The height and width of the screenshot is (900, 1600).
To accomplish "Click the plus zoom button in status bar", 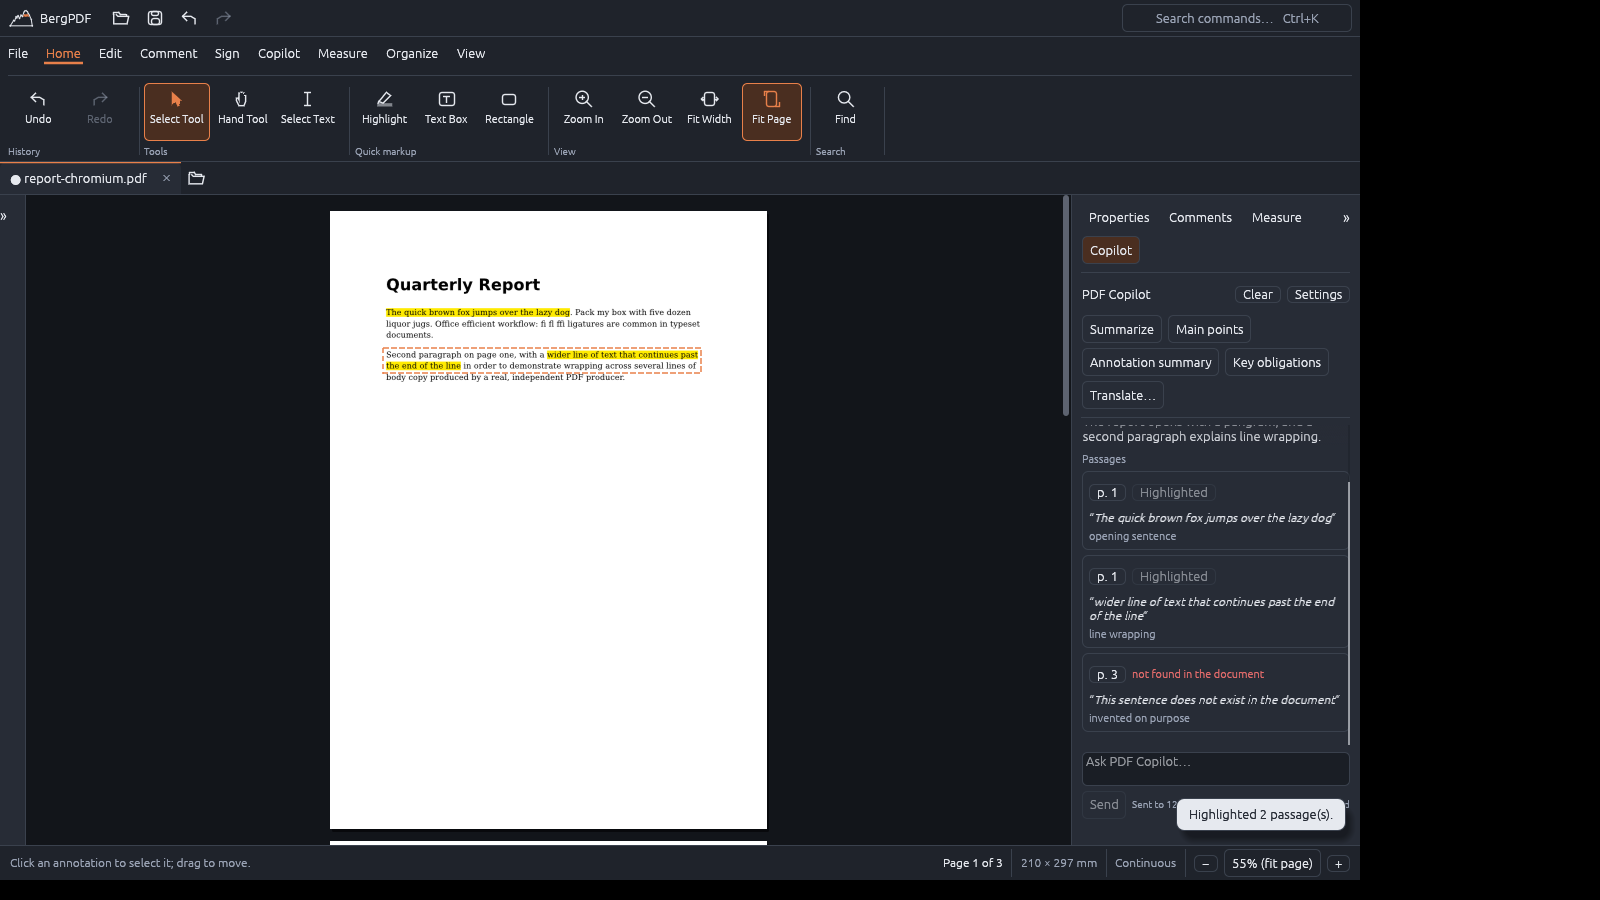I will 1338,864.
